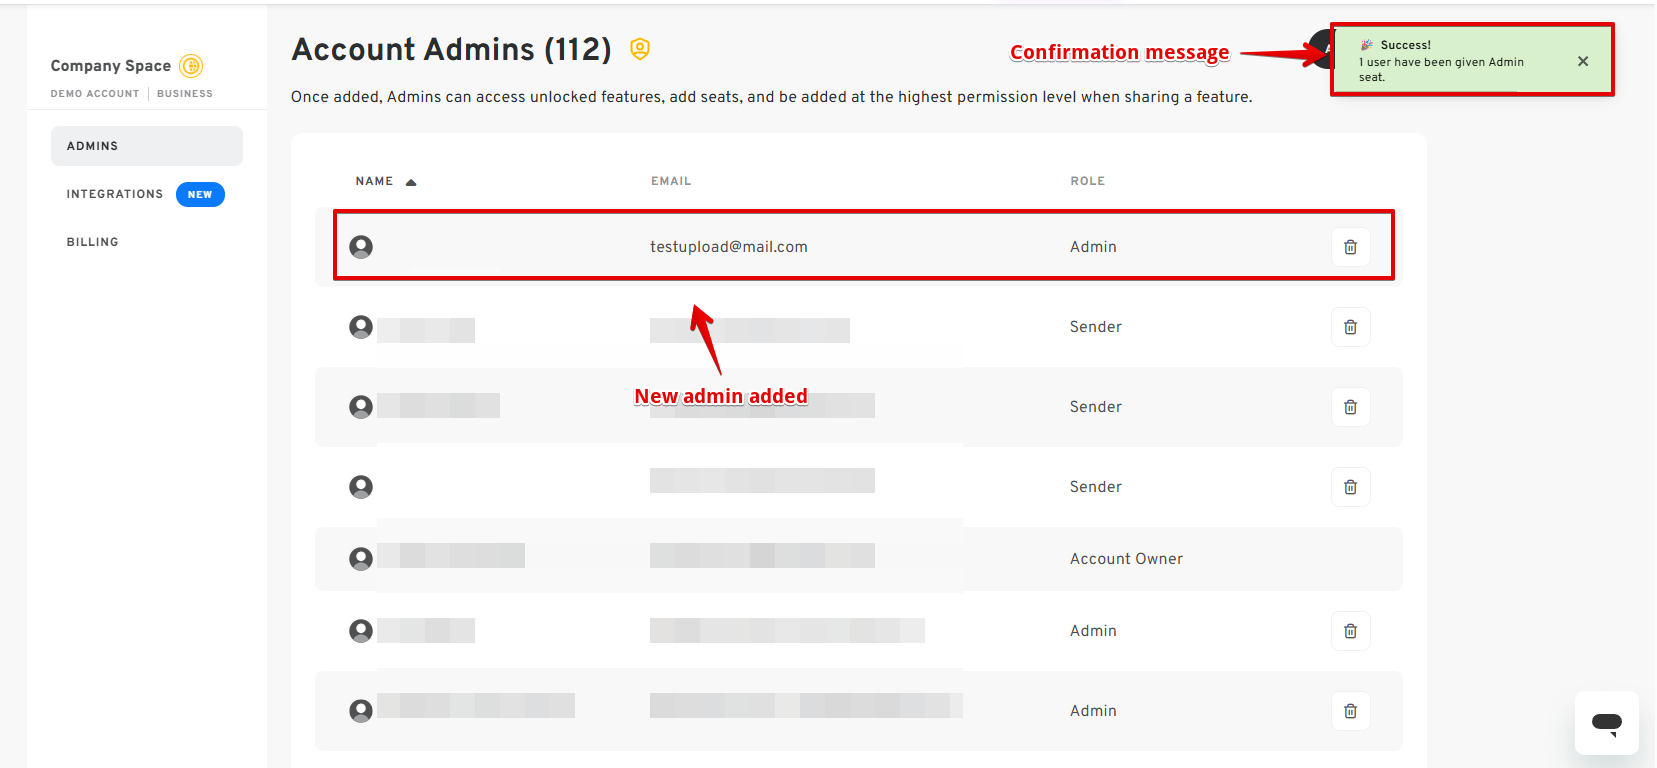Click trash icon for first Sender row
This screenshot has height=768, width=1657.
pyautogui.click(x=1350, y=327)
